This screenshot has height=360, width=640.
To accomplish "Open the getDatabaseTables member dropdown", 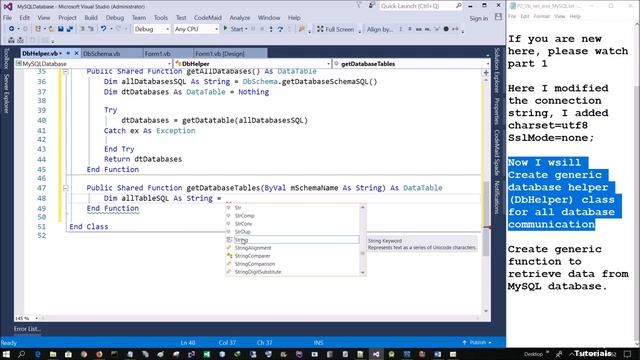I will 411,64.
